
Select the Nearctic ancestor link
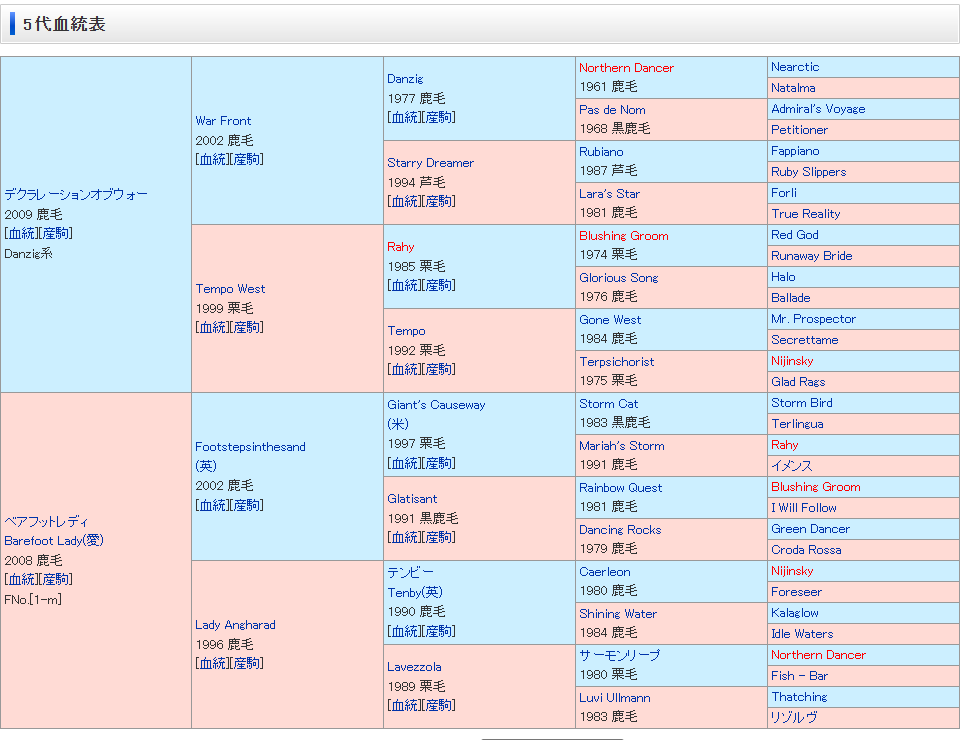click(x=795, y=67)
